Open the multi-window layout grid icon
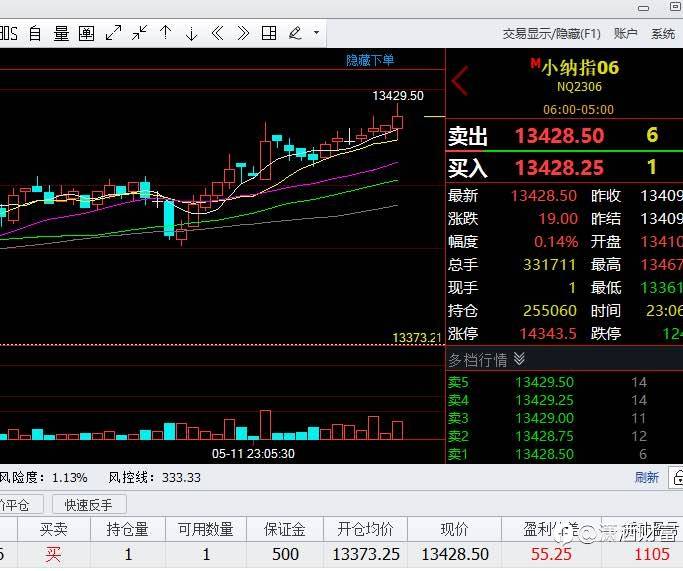Viewport: 683px width, 571px height. (x=269, y=33)
